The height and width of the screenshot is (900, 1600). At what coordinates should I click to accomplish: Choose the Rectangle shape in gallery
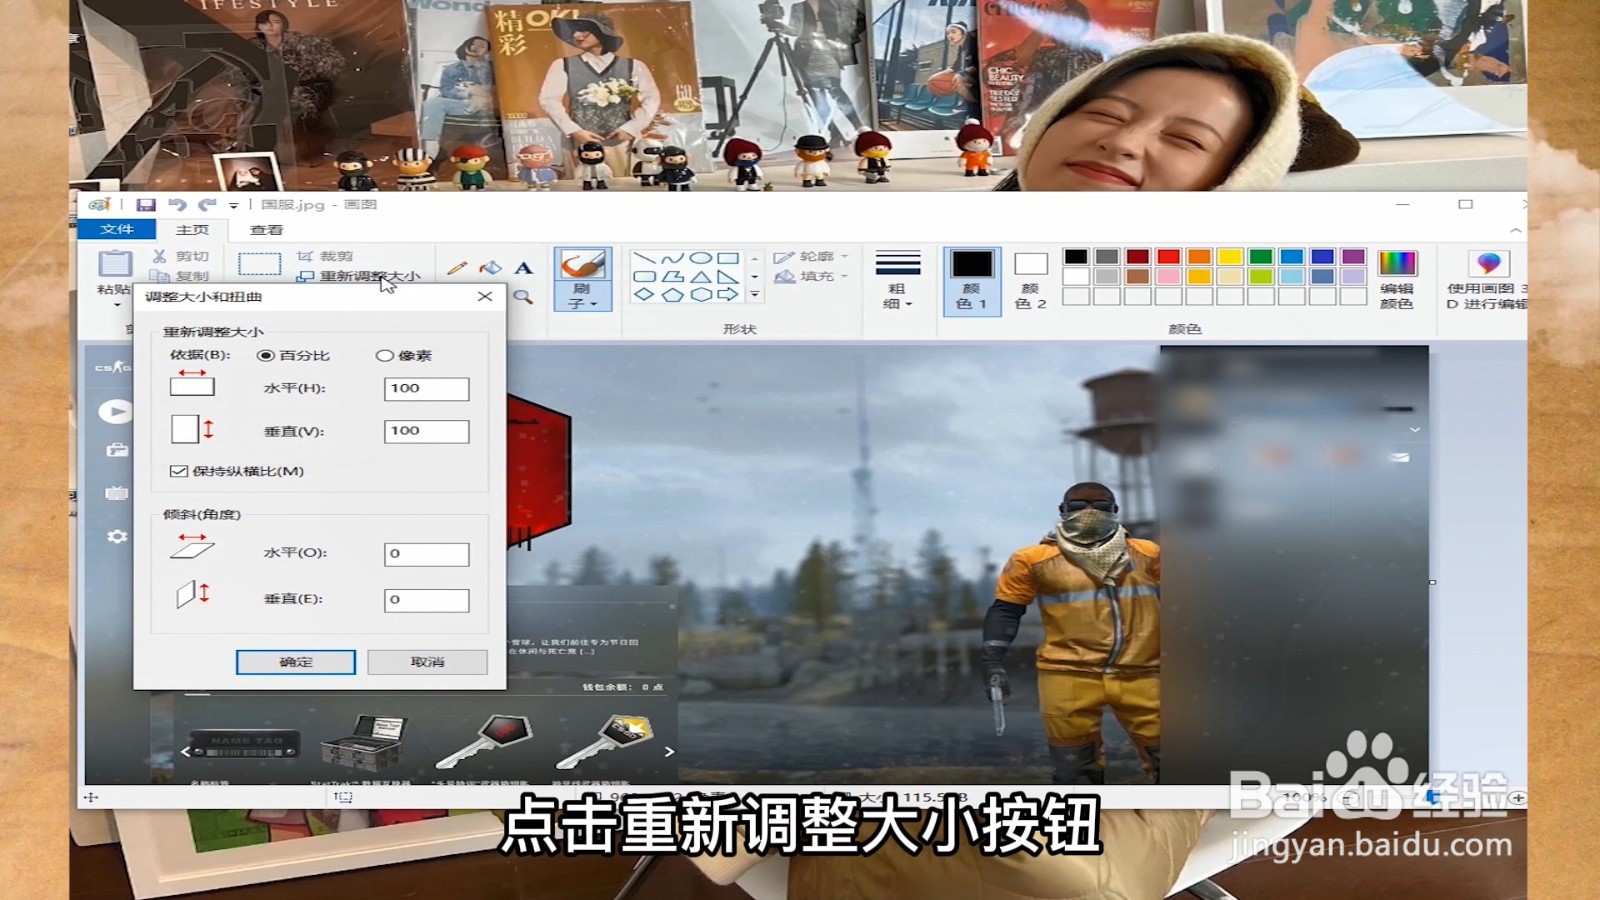728,258
